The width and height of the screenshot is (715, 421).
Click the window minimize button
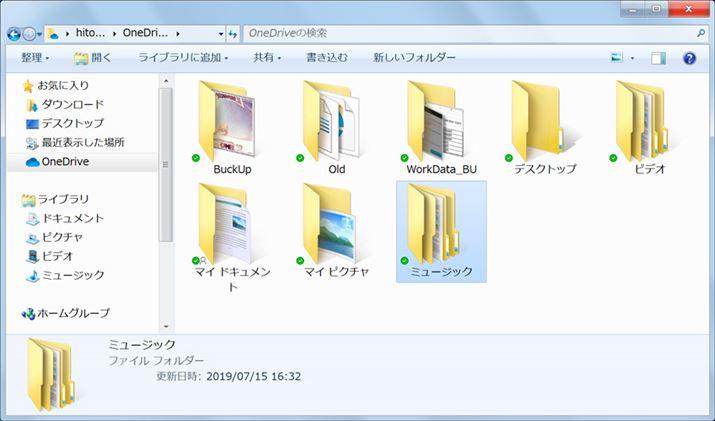click(633, 9)
